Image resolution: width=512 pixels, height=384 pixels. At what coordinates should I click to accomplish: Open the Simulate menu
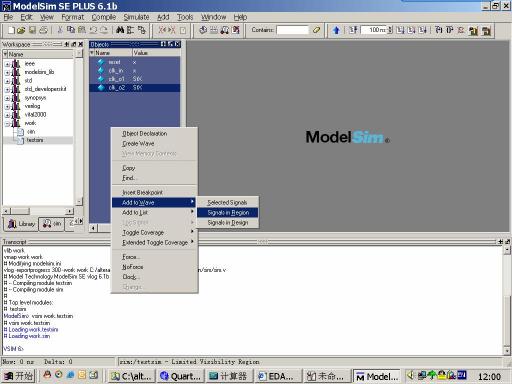click(x=136, y=17)
